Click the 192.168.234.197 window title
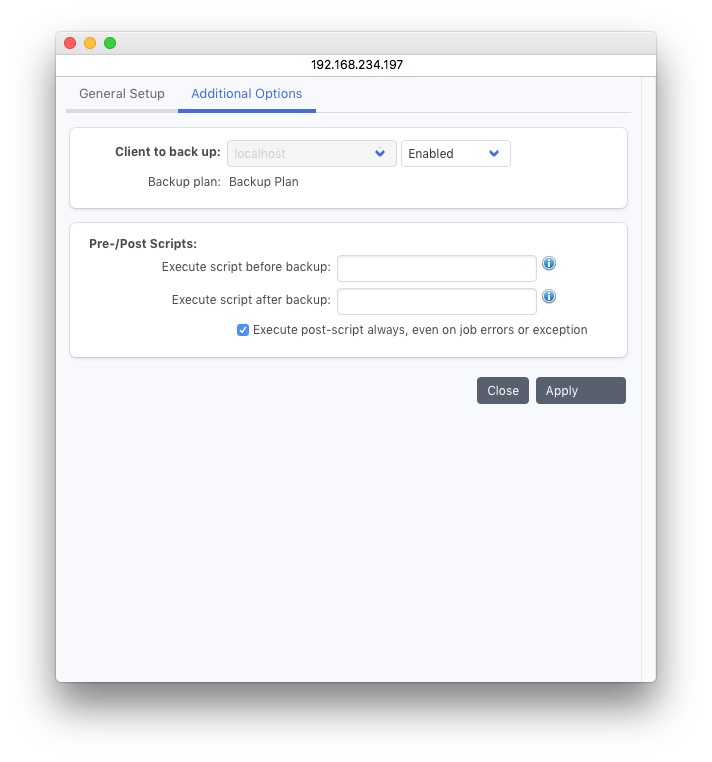712x762 pixels. click(356, 64)
